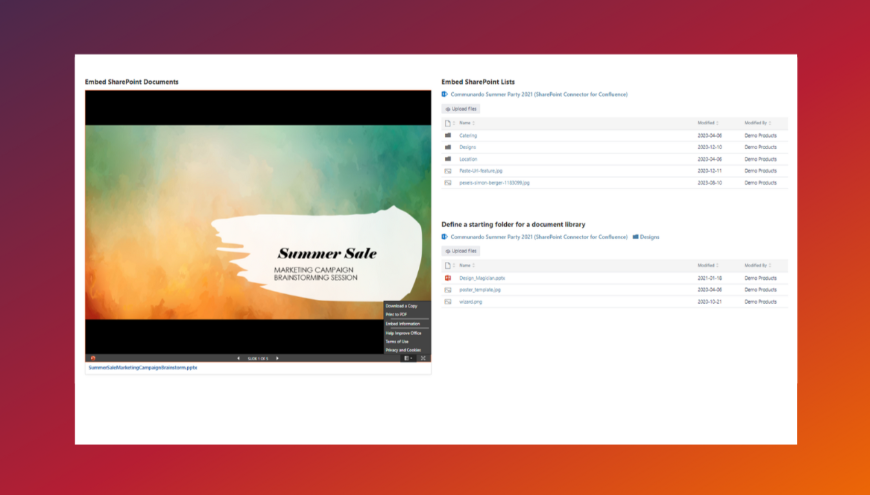The height and width of the screenshot is (495, 870).
Task: Click Catering row date 2023-04-06
Action: pyautogui.click(x=710, y=135)
